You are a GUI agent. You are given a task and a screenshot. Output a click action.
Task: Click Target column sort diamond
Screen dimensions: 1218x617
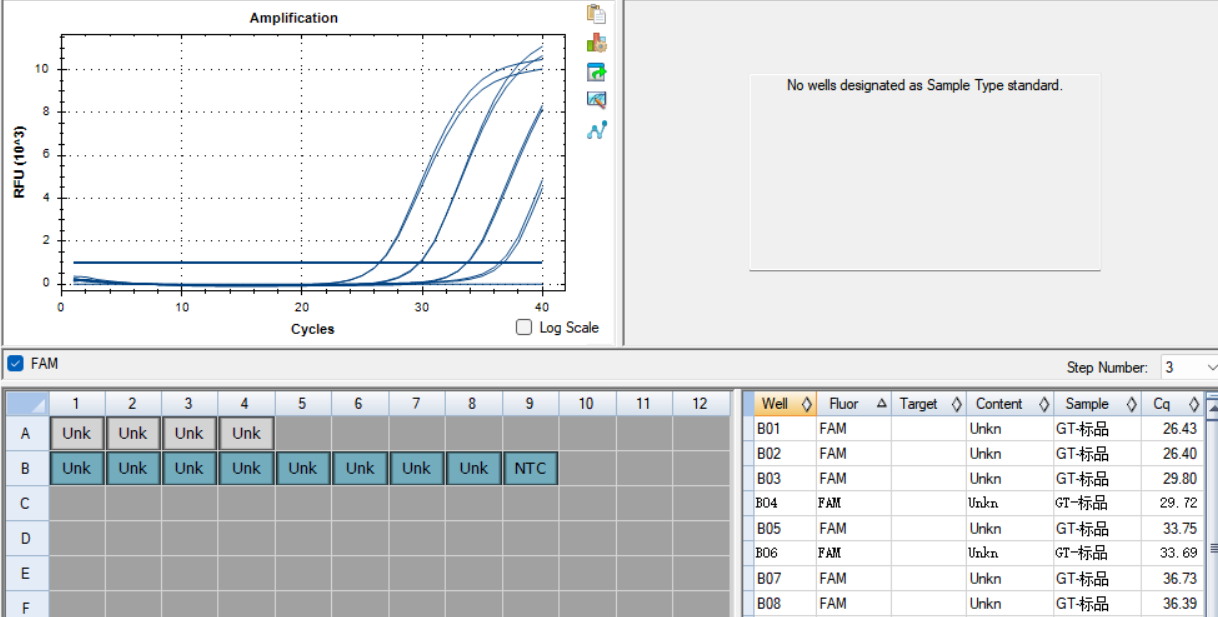956,405
